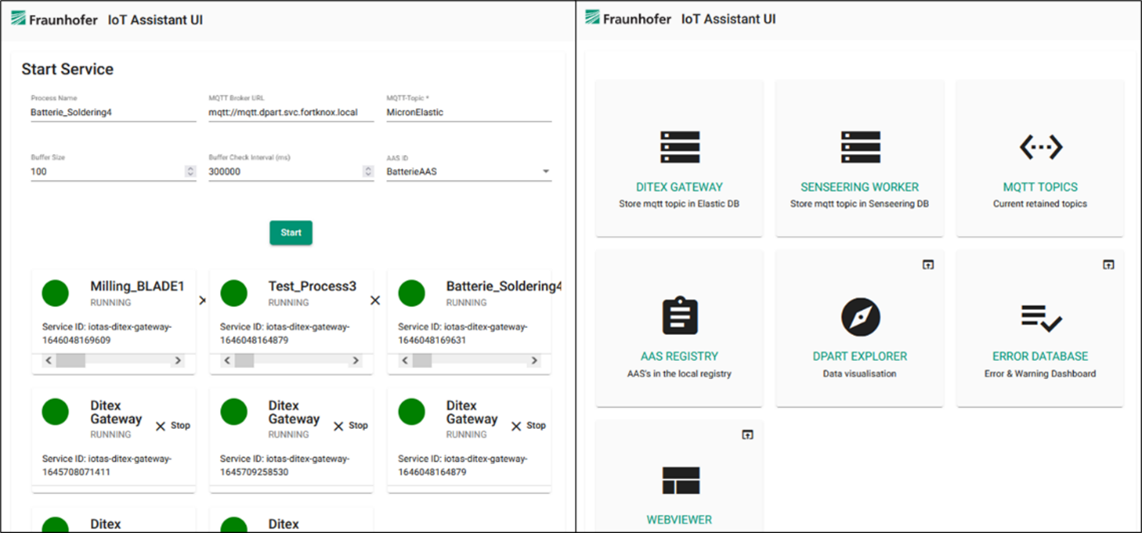Click 'Store mqtt topic in Senseering DB' text
Screen dimensions: 1142x533
pos(859,204)
